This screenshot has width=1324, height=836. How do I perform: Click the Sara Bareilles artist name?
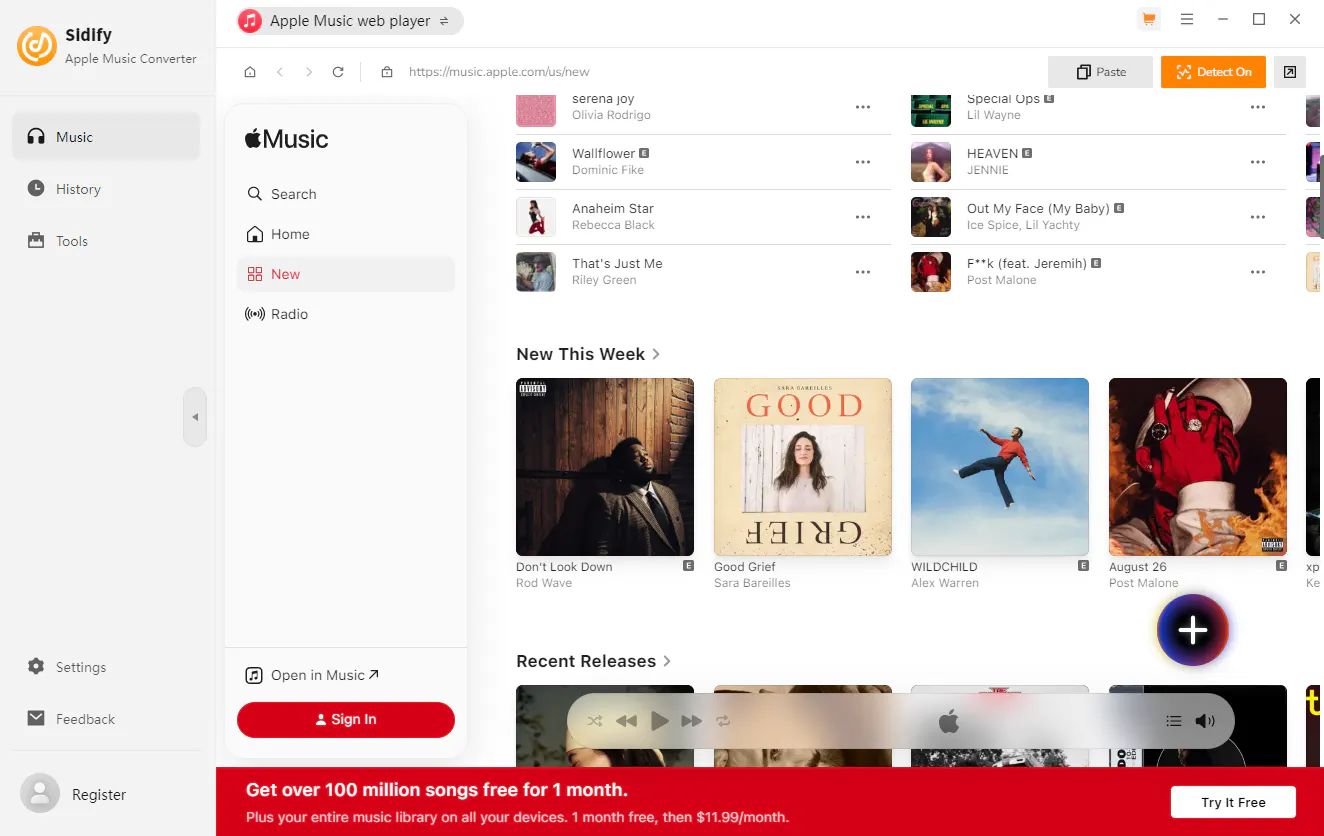click(752, 583)
